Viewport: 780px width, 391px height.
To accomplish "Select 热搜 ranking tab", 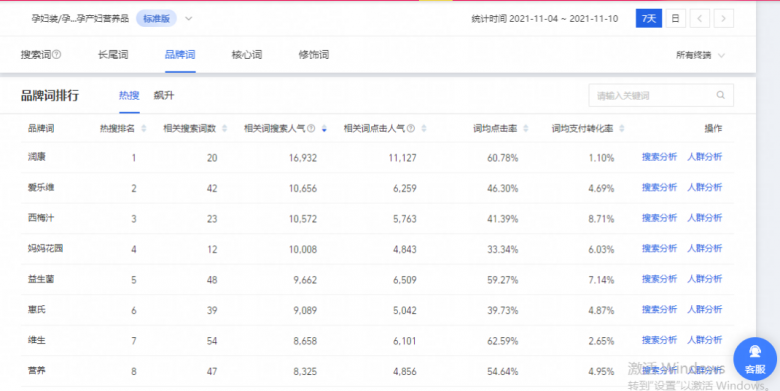I will [x=129, y=96].
